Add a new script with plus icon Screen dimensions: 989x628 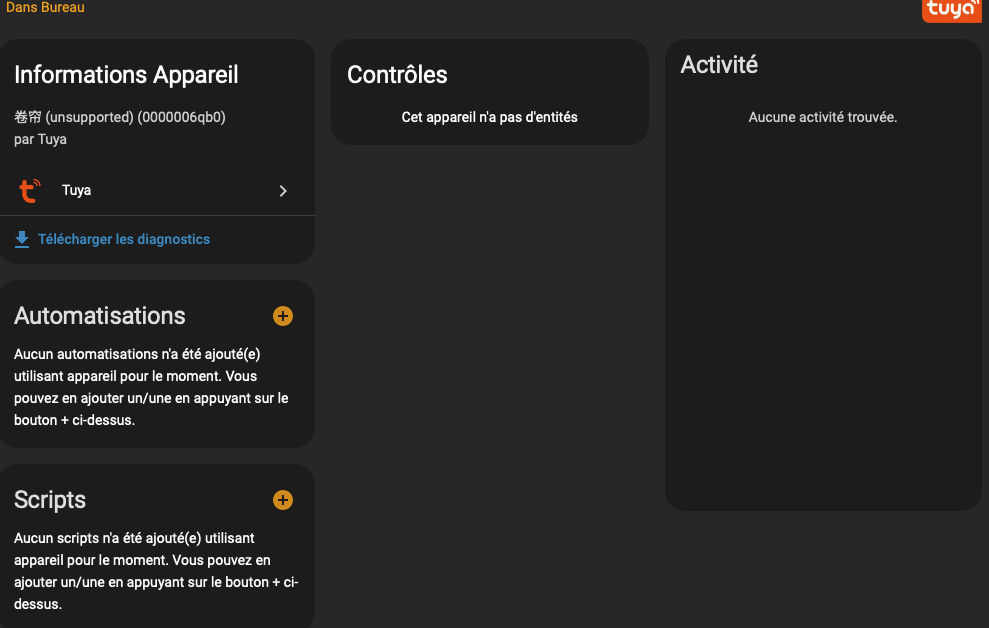tap(283, 500)
